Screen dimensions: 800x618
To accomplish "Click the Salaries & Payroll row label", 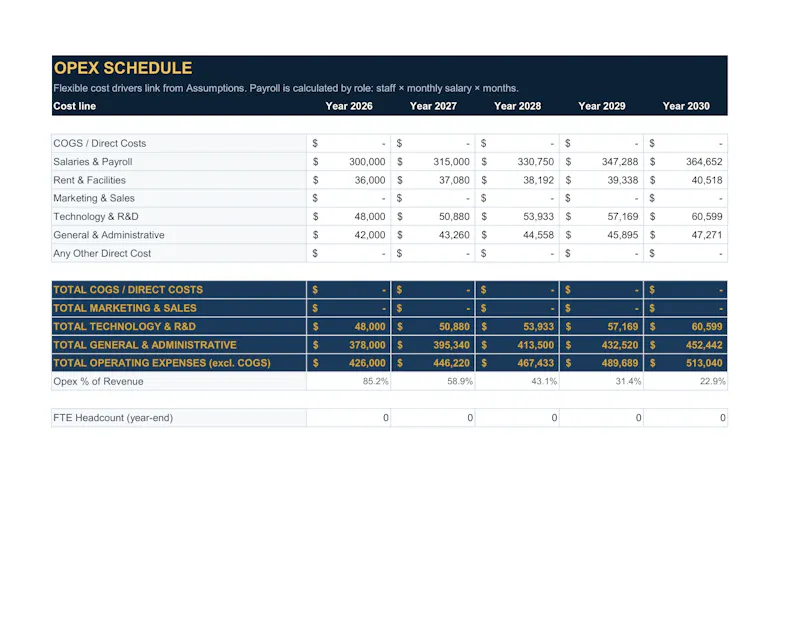I will click(x=93, y=162).
